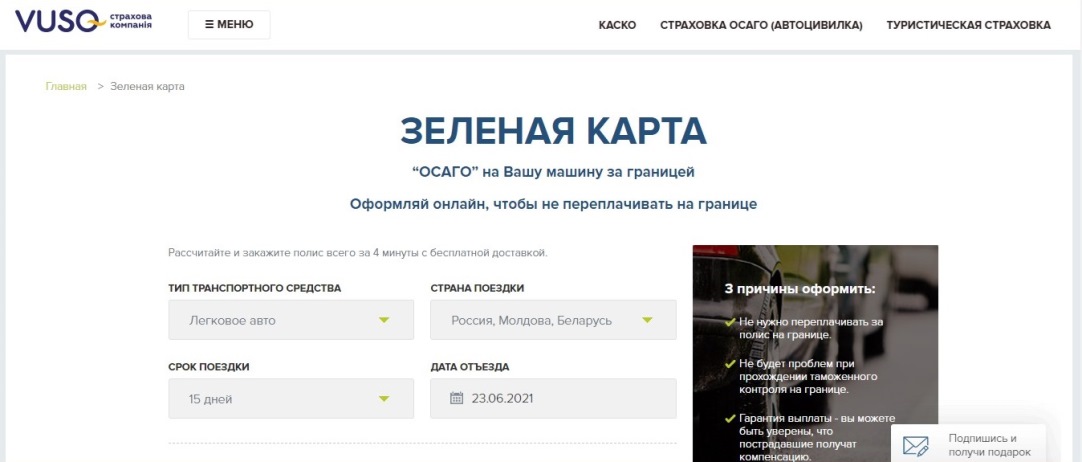Open Туристическая страховка page
1082x462 pixels.
968,26
